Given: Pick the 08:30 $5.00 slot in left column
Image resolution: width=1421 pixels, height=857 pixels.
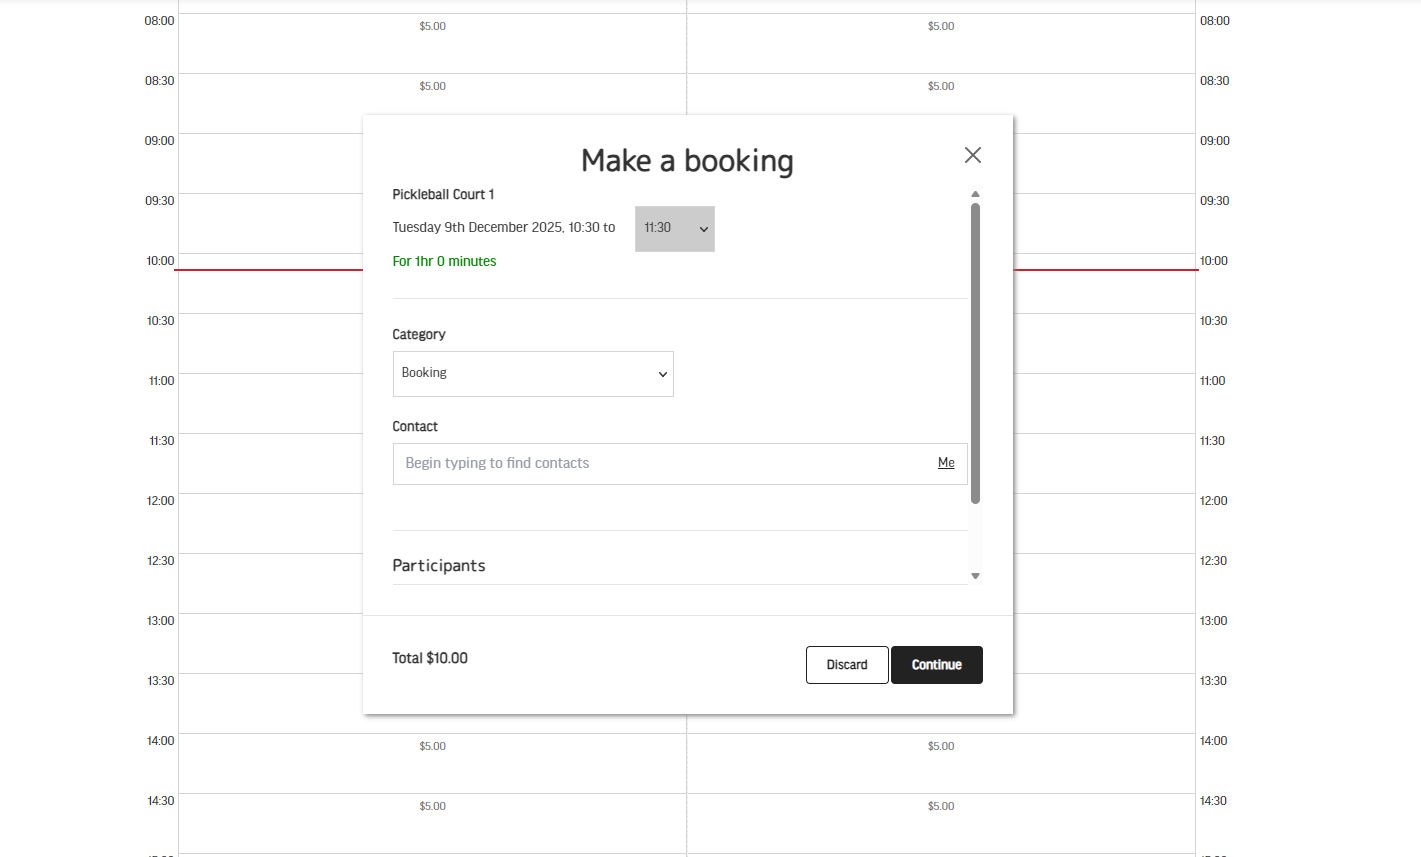Looking at the screenshot, I should [x=432, y=87].
